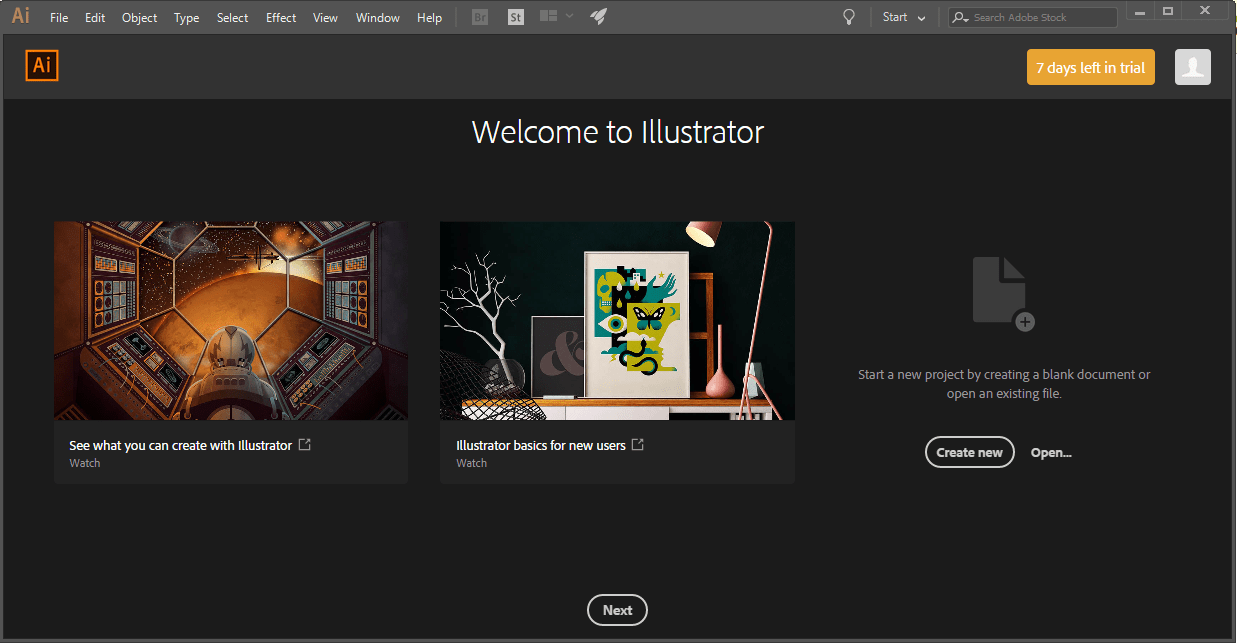Click the new document file icon
Screen dimensions: 1237x644
click(1003, 292)
